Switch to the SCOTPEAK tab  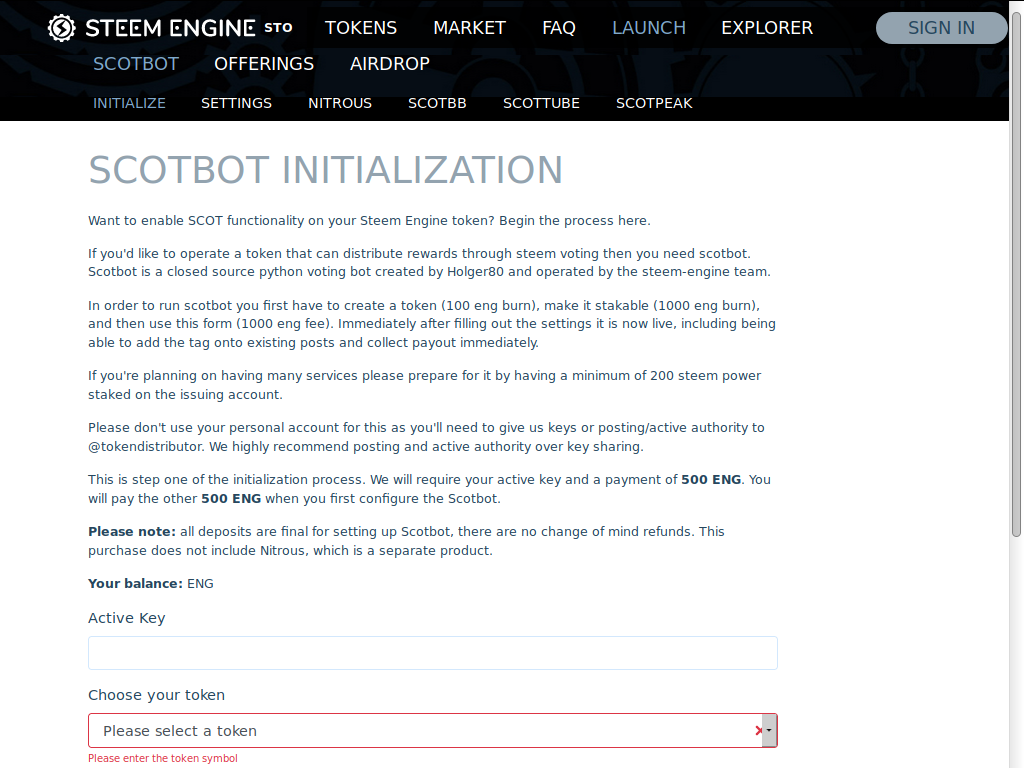(x=654, y=103)
